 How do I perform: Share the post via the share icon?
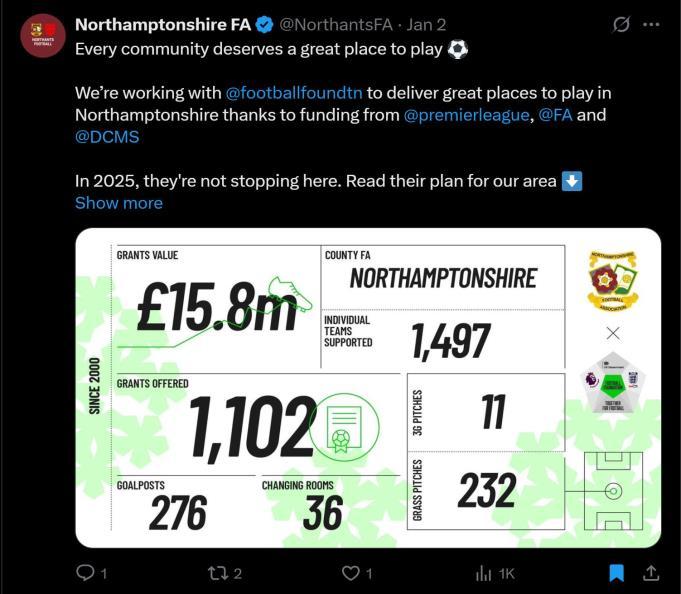tap(650, 573)
